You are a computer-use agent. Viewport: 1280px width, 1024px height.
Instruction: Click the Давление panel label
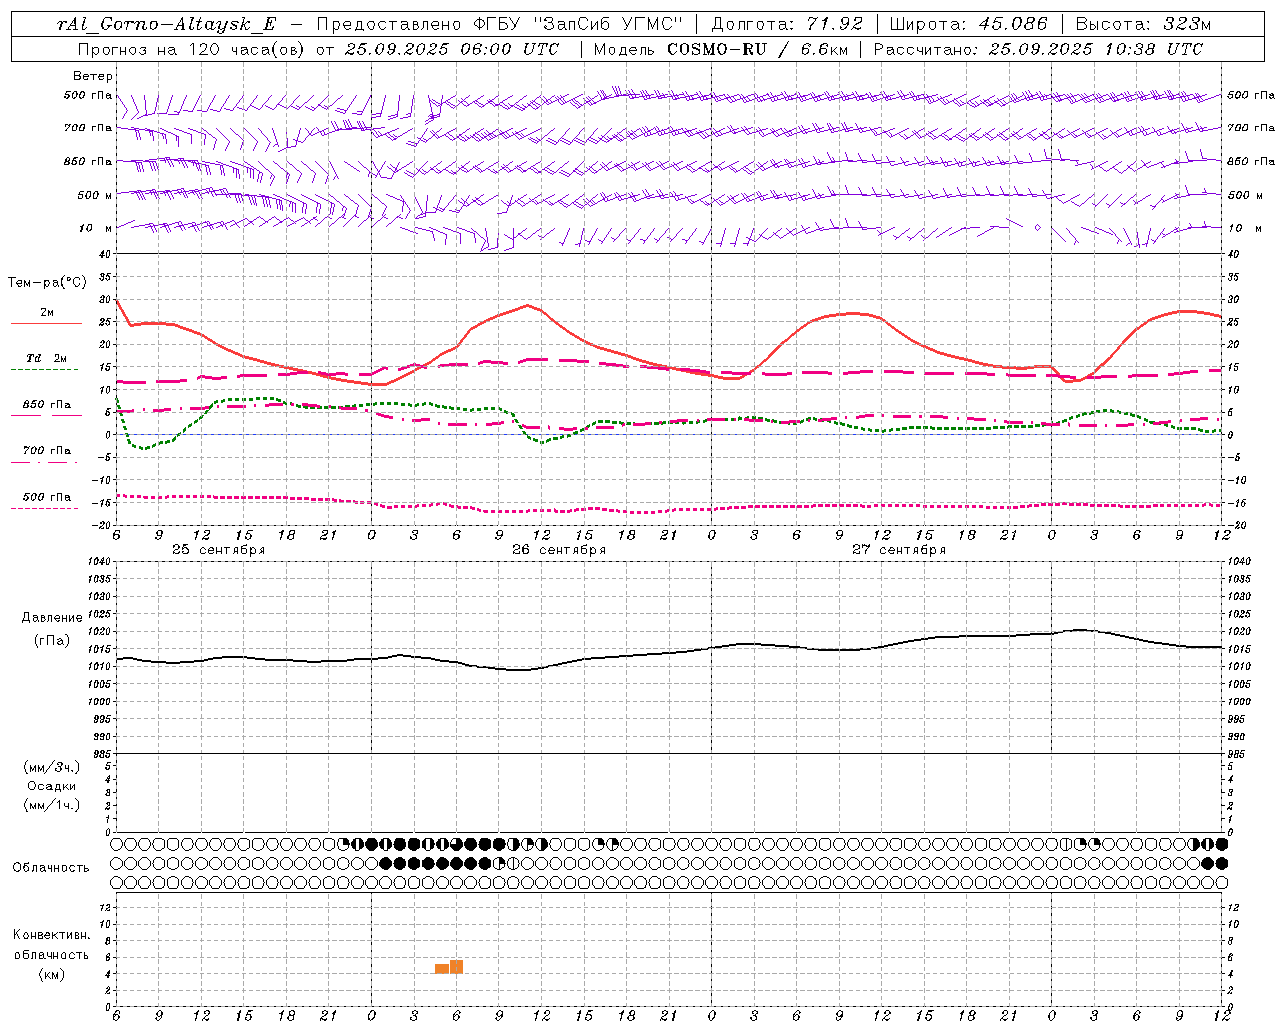tap(52, 618)
